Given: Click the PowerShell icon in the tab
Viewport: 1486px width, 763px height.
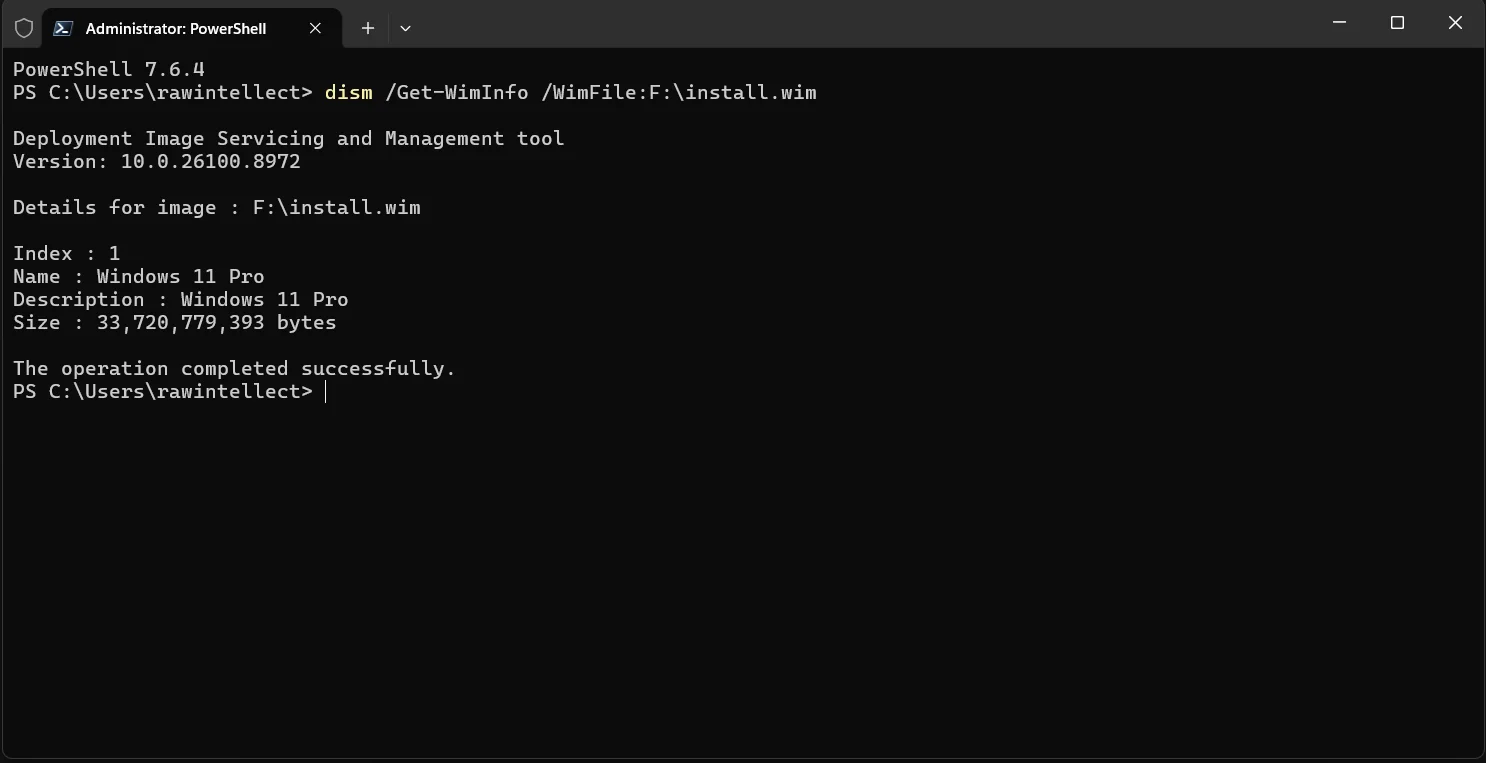Looking at the screenshot, I should tap(62, 28).
